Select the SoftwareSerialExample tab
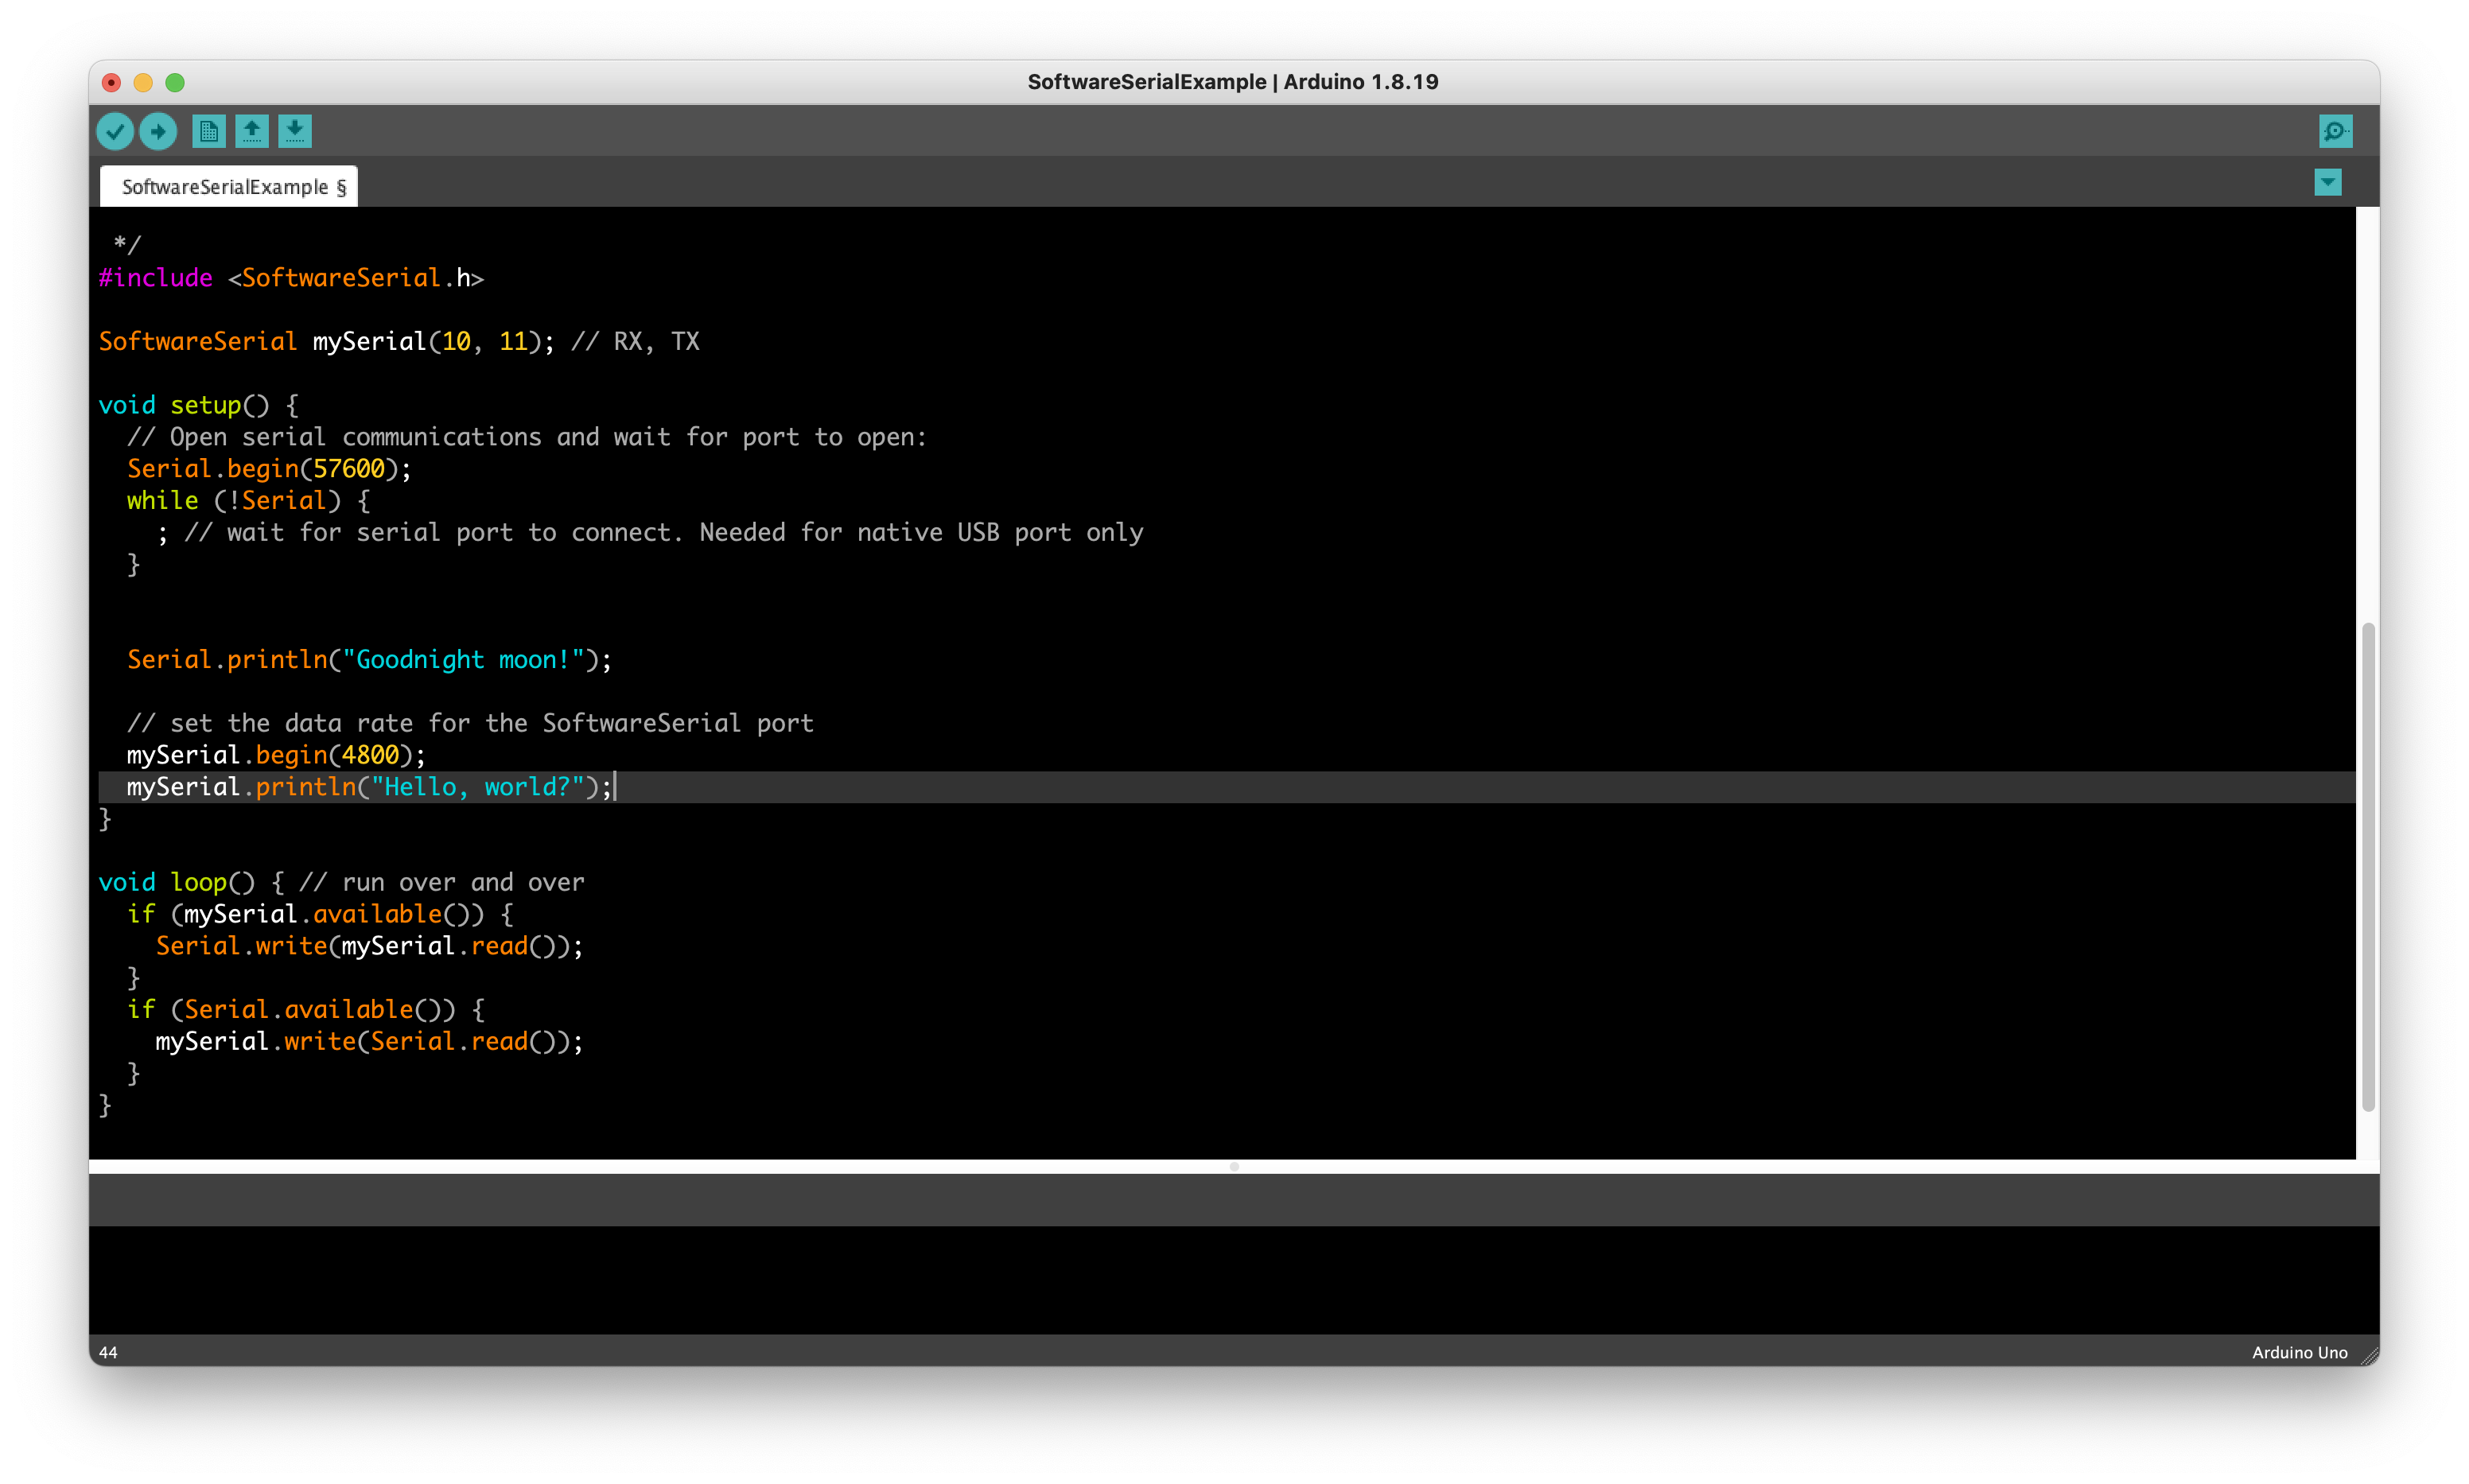This screenshot has height=1484, width=2469. [229, 187]
